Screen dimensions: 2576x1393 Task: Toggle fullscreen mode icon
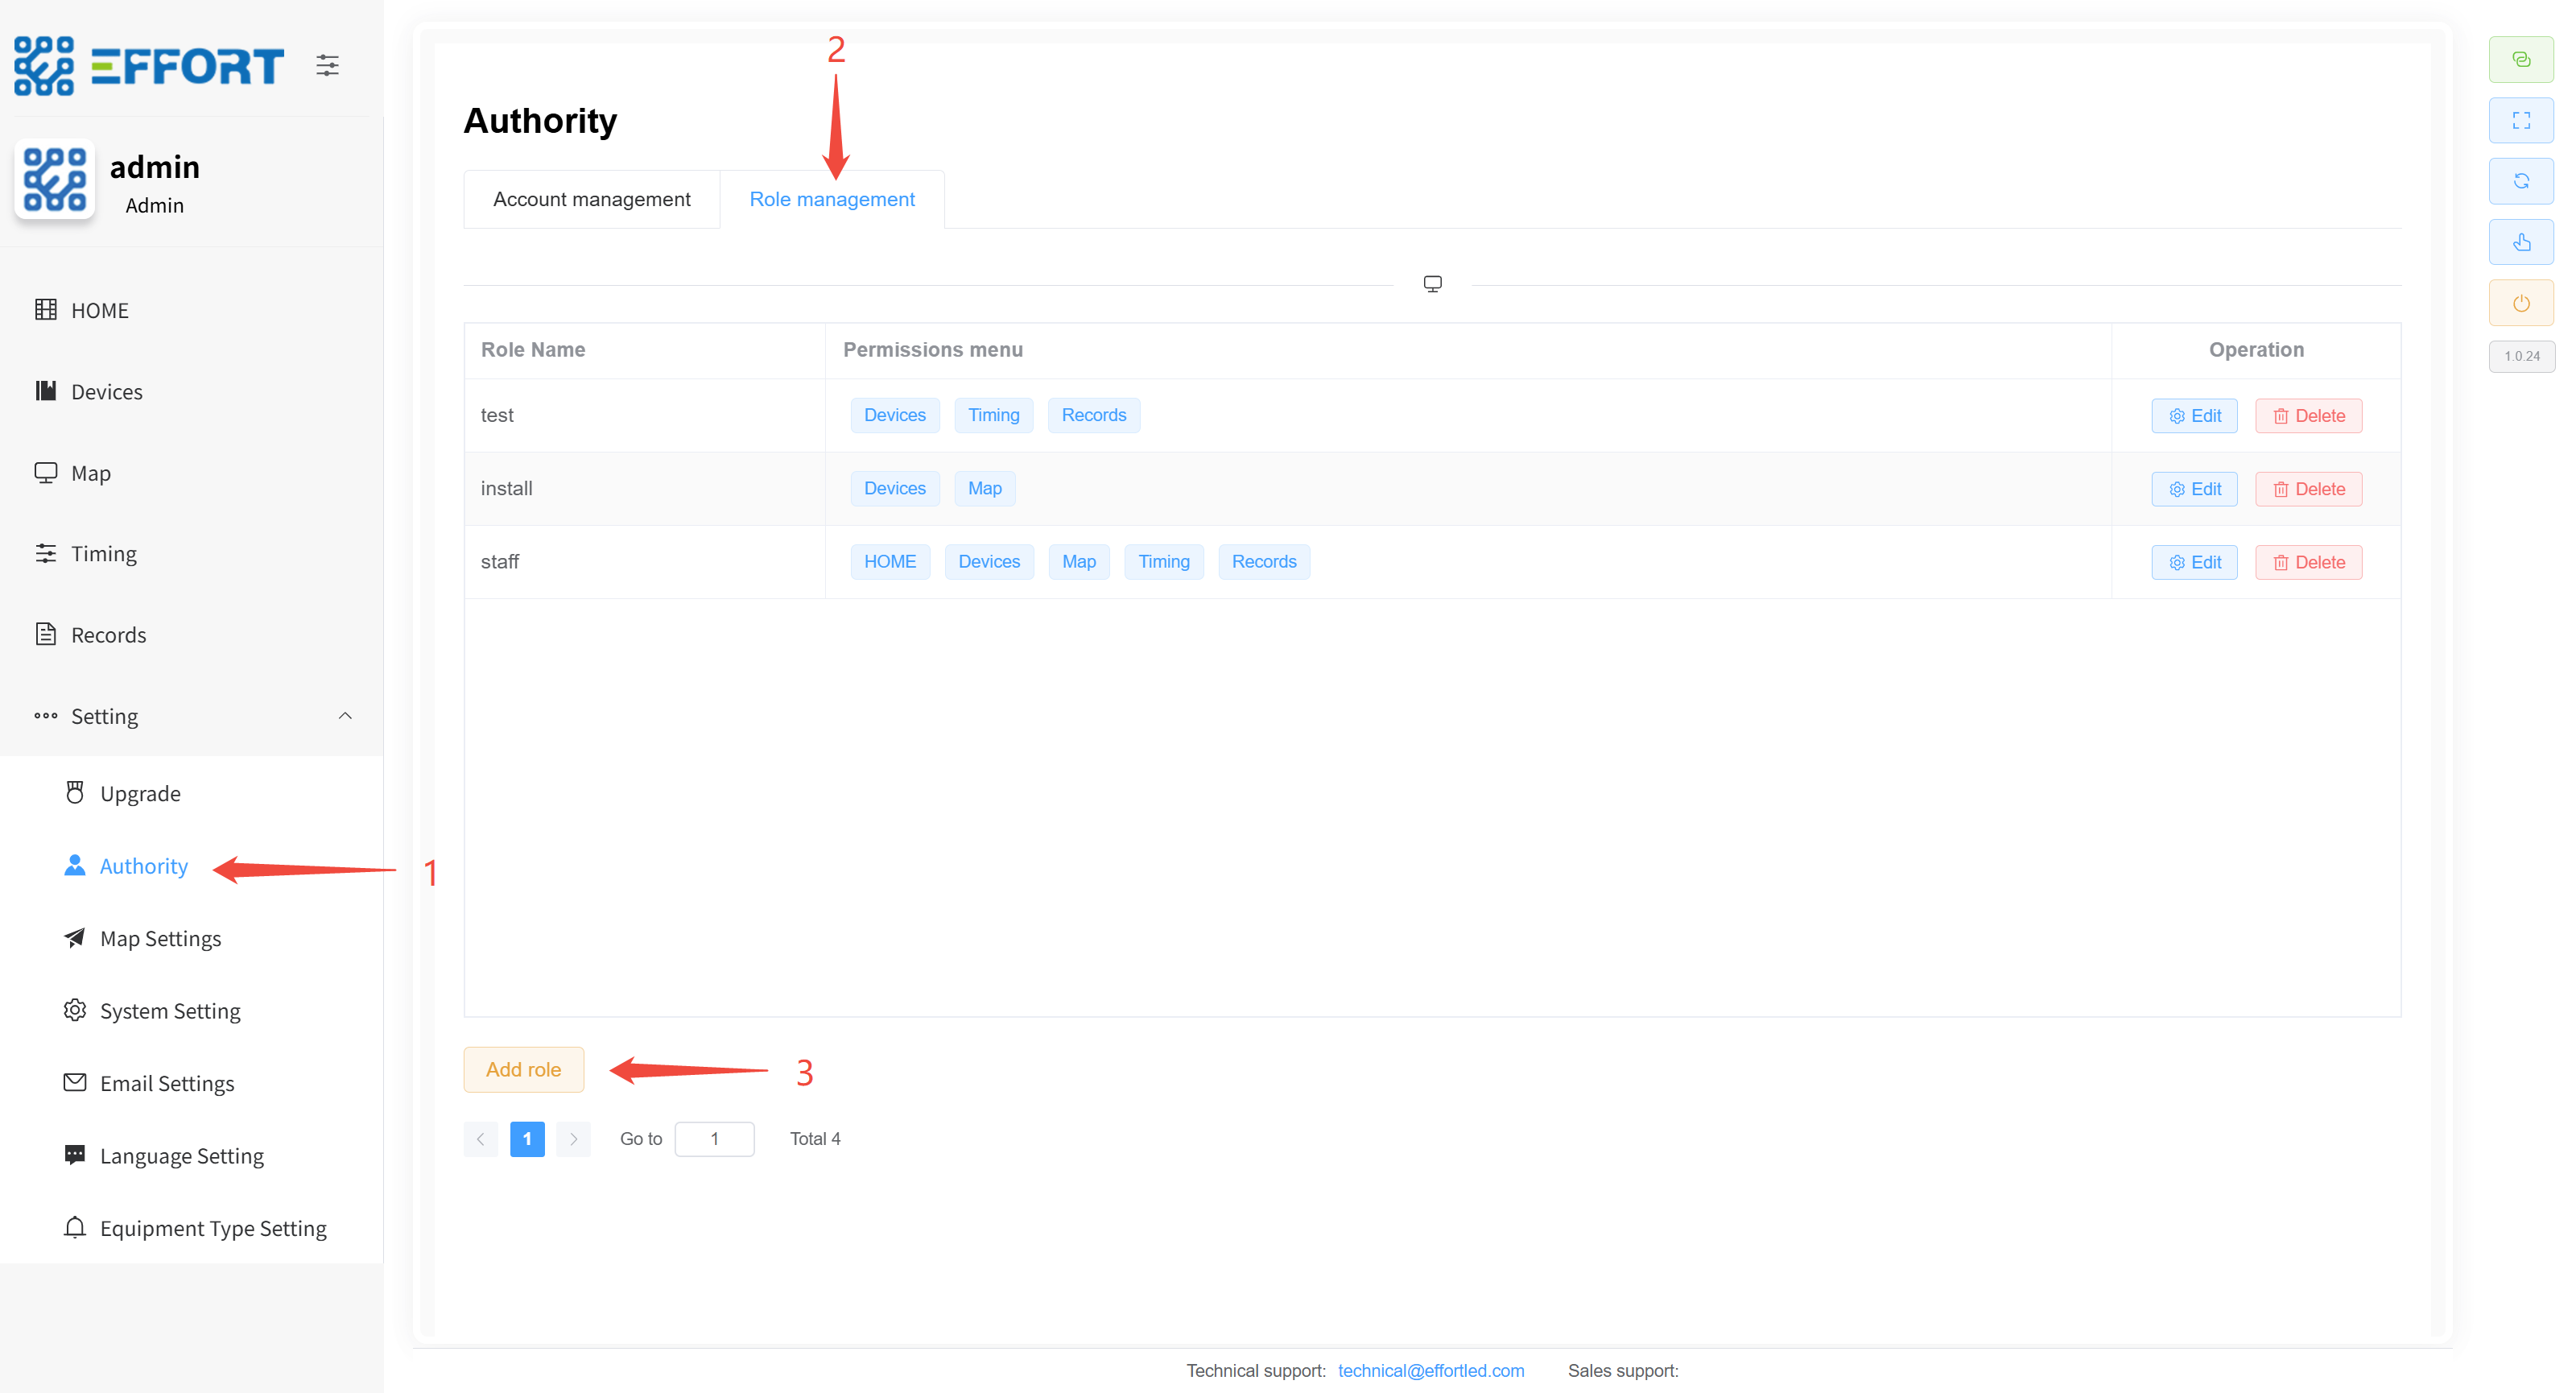click(2520, 121)
